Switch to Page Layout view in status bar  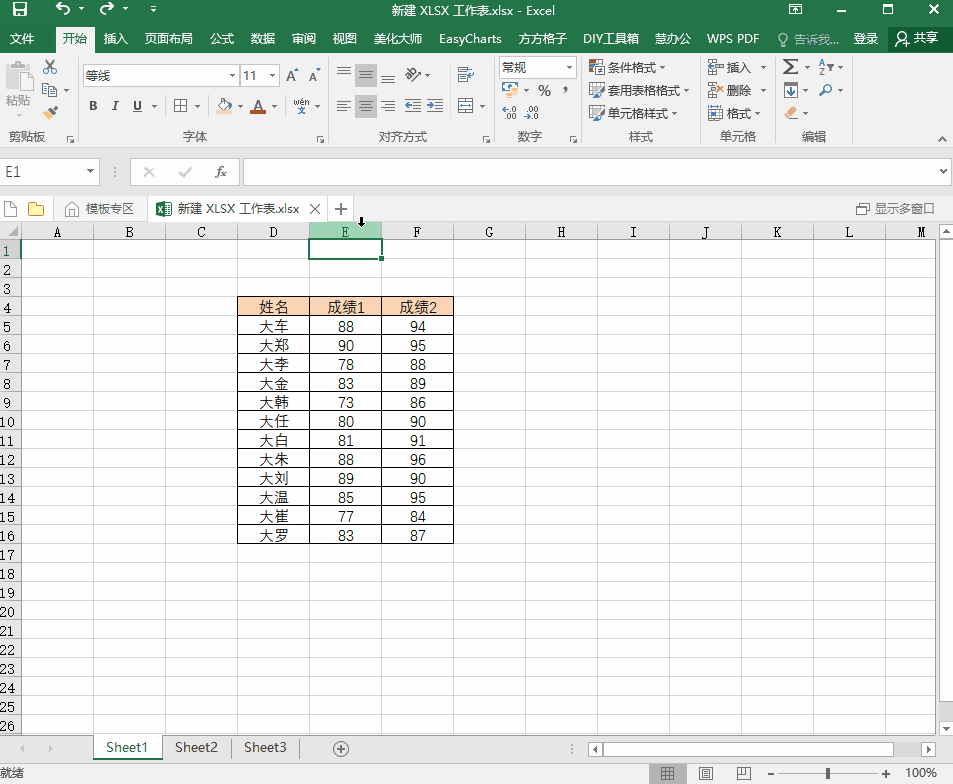[706, 773]
